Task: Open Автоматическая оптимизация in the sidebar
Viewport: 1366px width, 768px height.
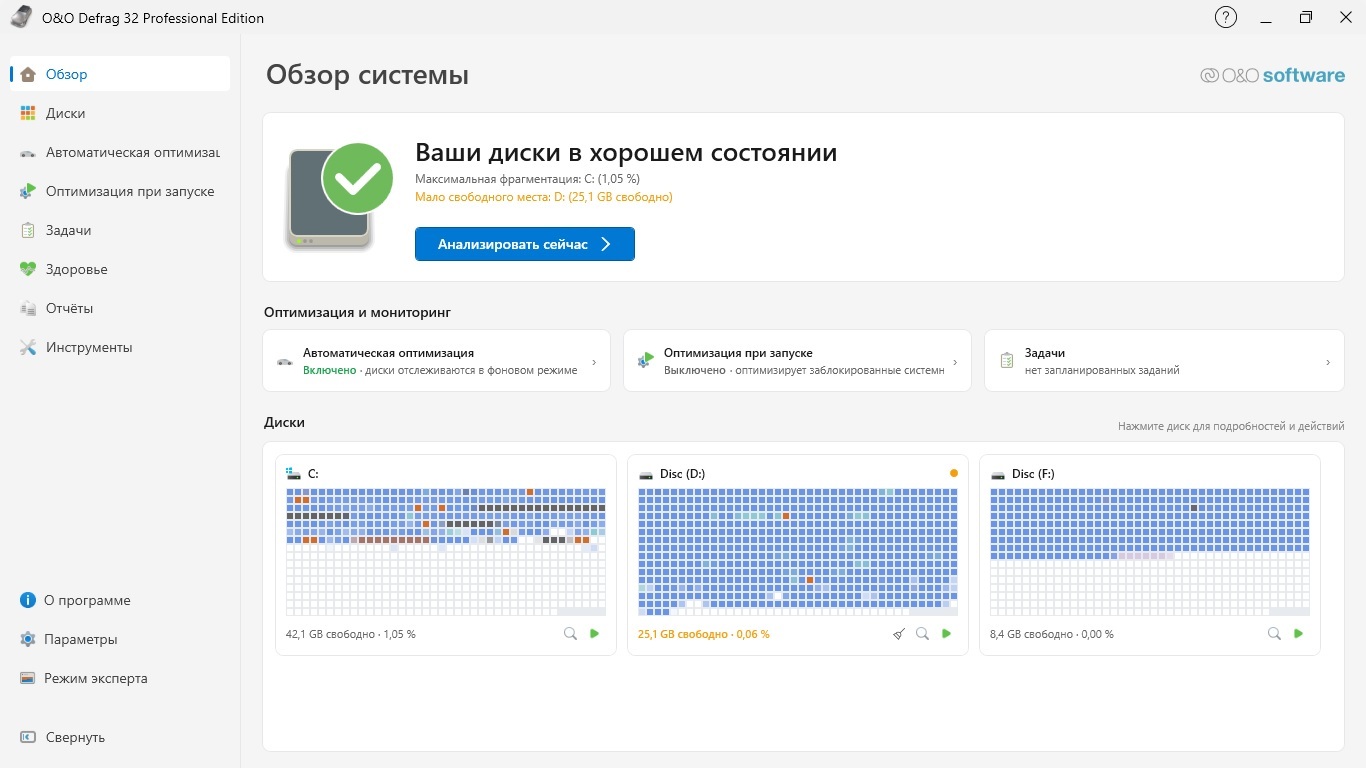Action: [x=120, y=152]
